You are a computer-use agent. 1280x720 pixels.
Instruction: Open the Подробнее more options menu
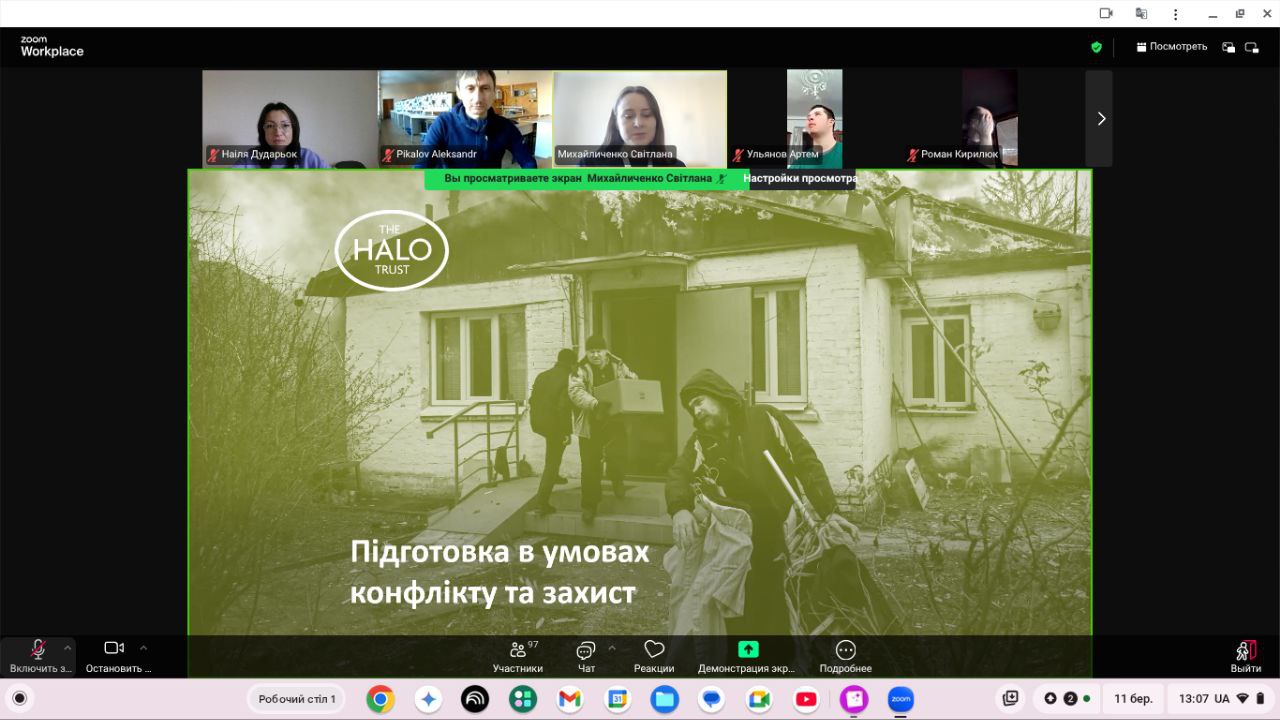point(845,655)
